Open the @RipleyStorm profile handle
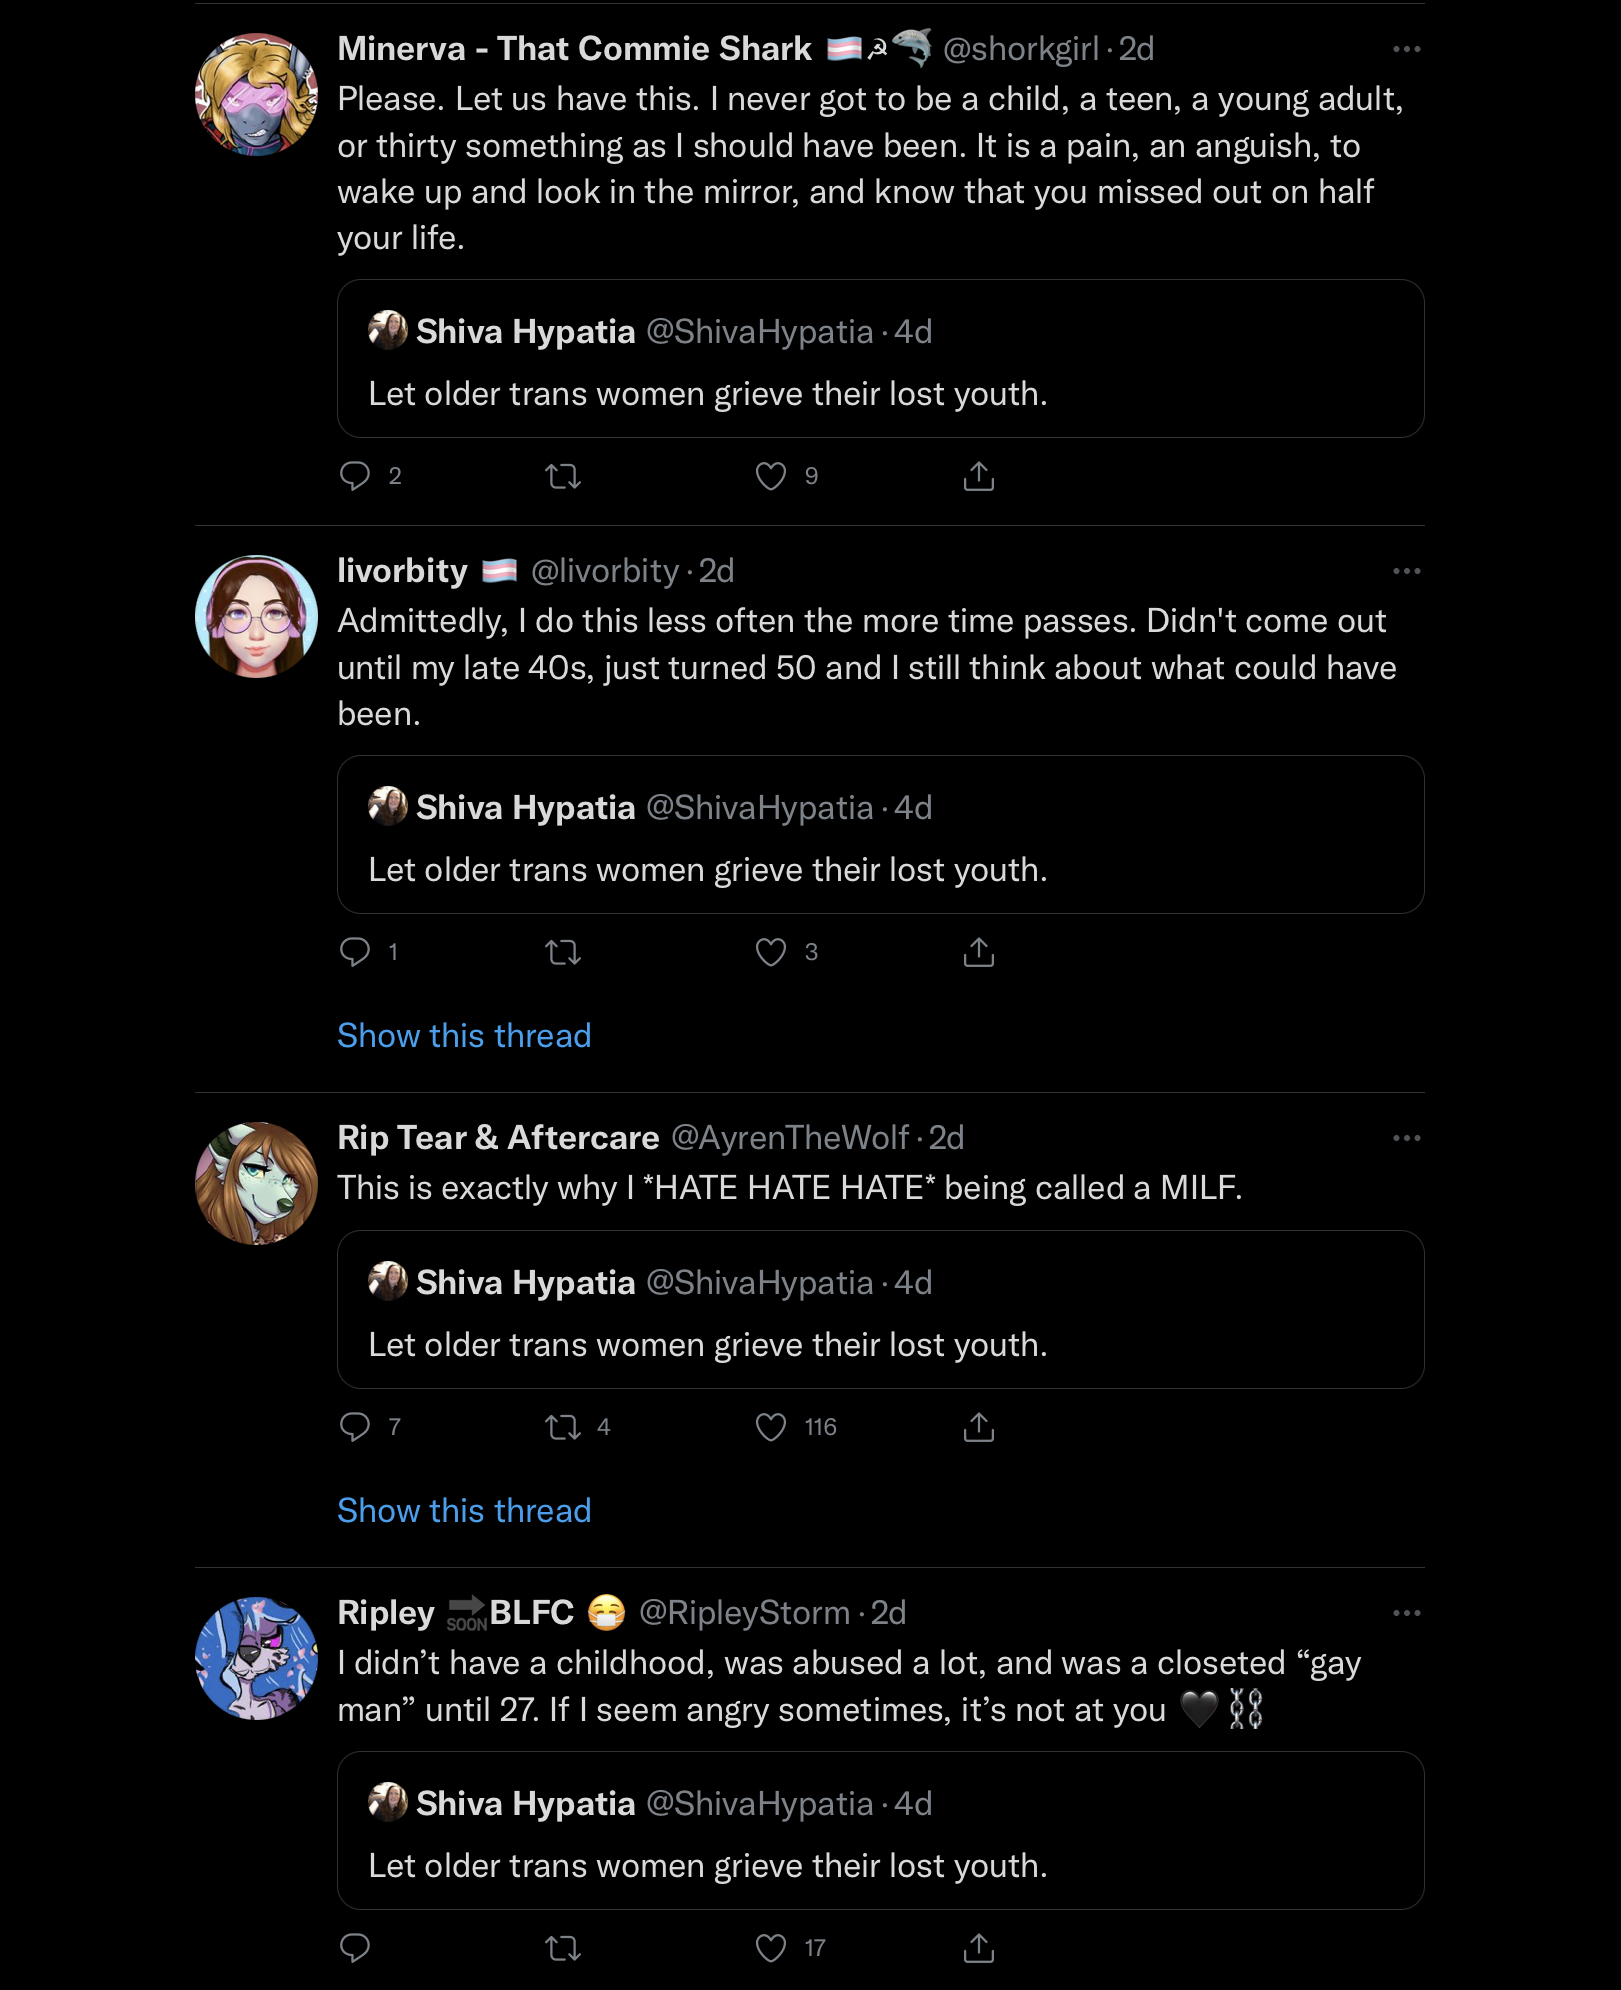 coord(744,1612)
